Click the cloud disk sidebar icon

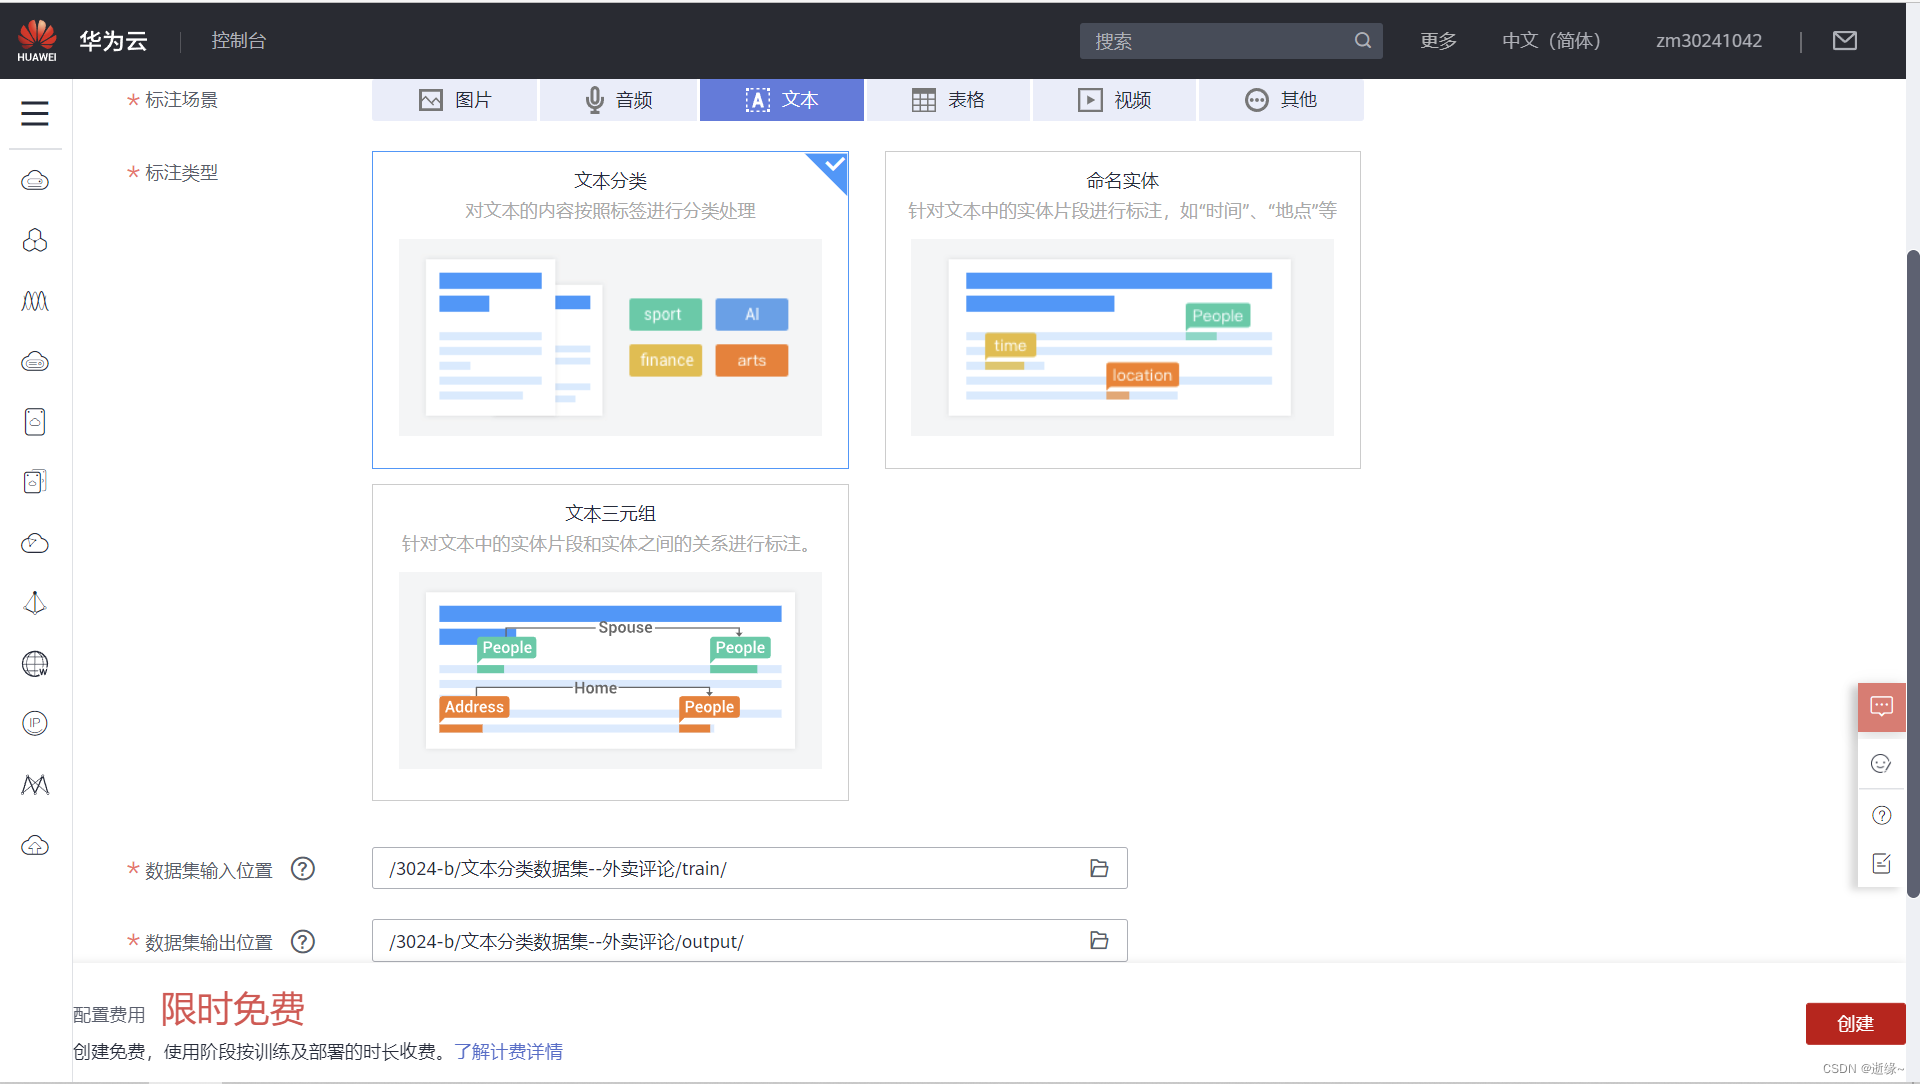click(x=35, y=362)
